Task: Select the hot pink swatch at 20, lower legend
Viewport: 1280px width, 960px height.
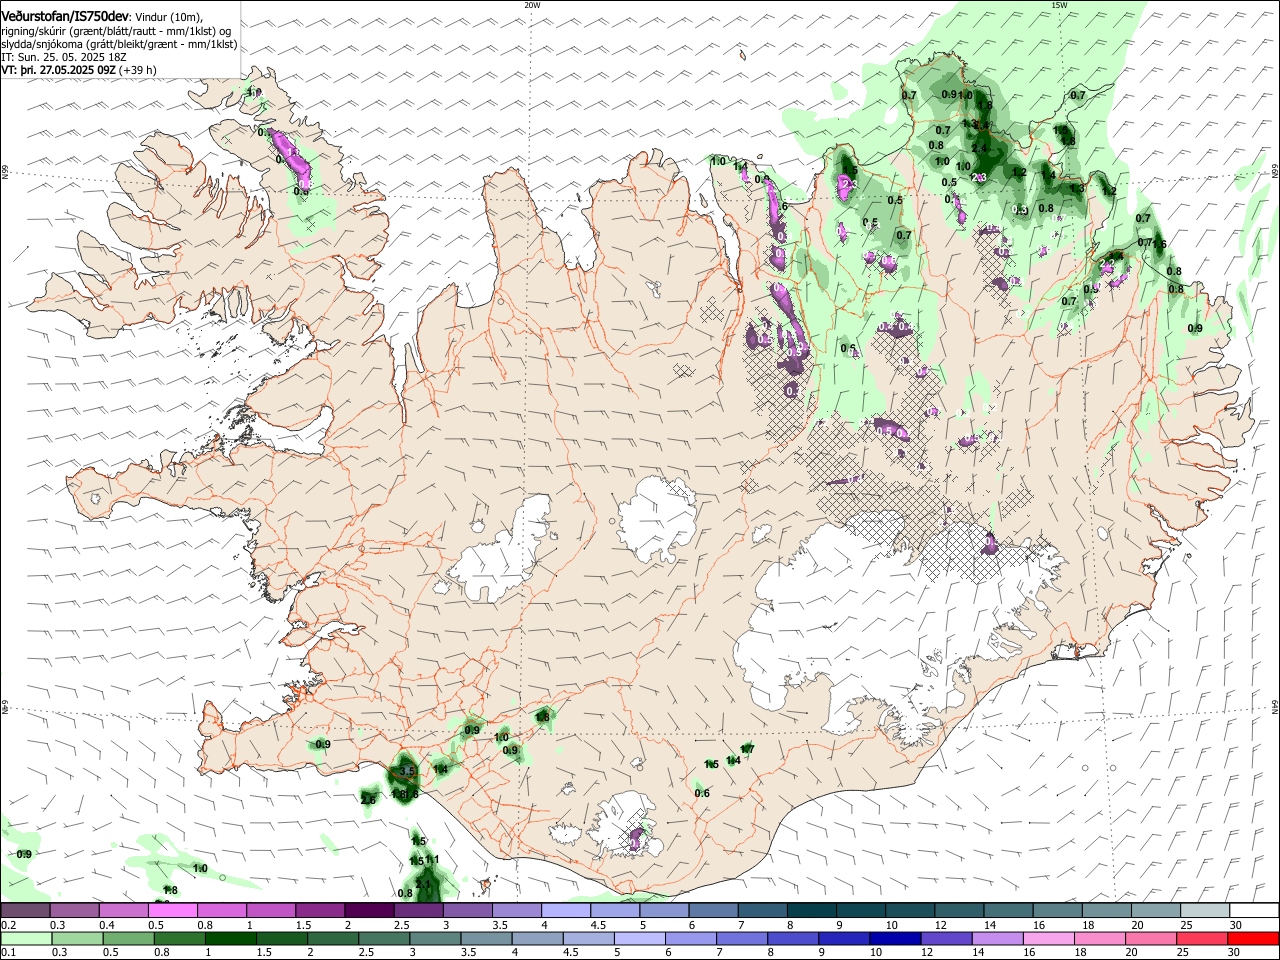Action: pos(1150,938)
